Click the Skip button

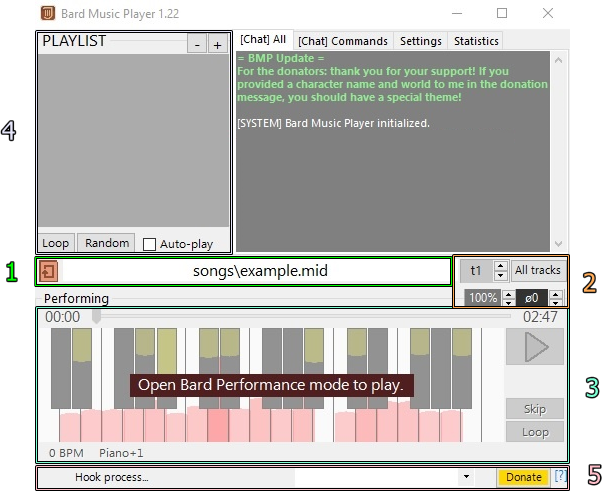tap(535, 409)
